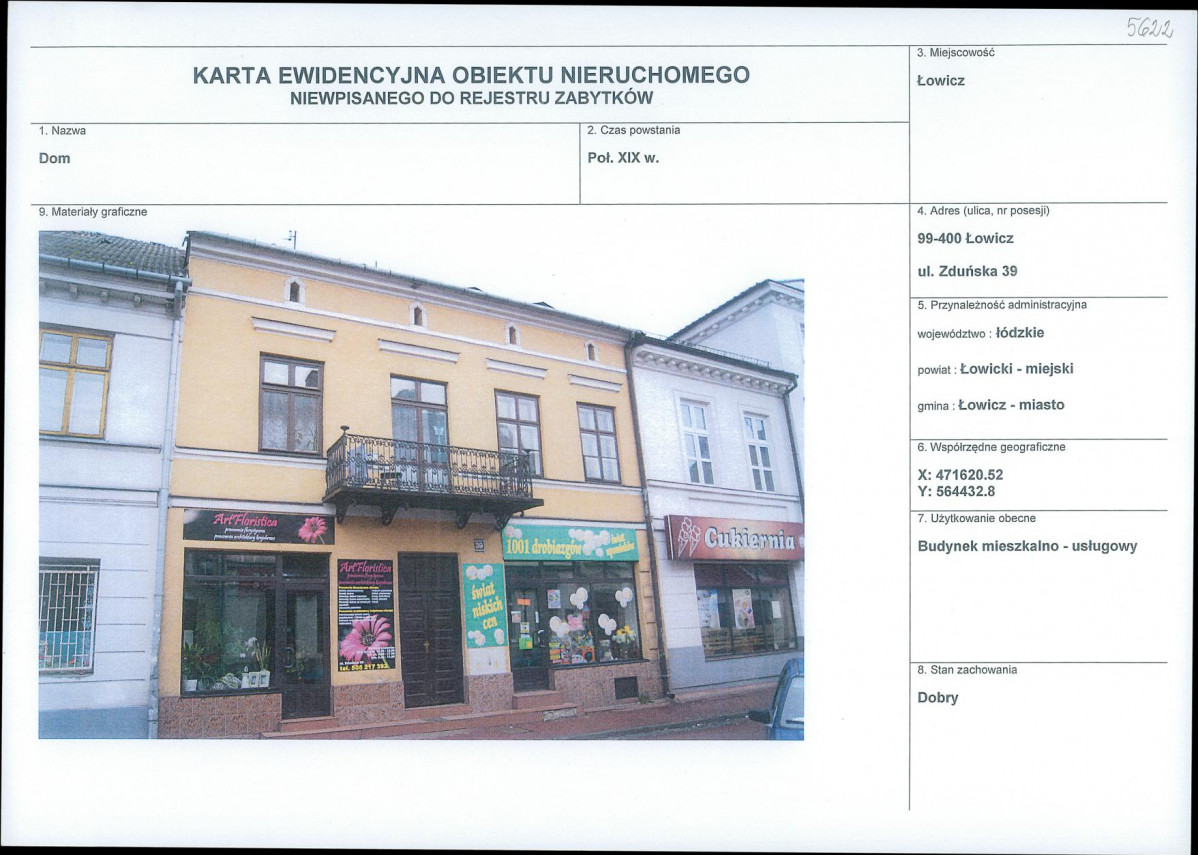Click the 'Art Floristica' banner above shop window
Screen dimensions: 1198x855
[x=258, y=527]
